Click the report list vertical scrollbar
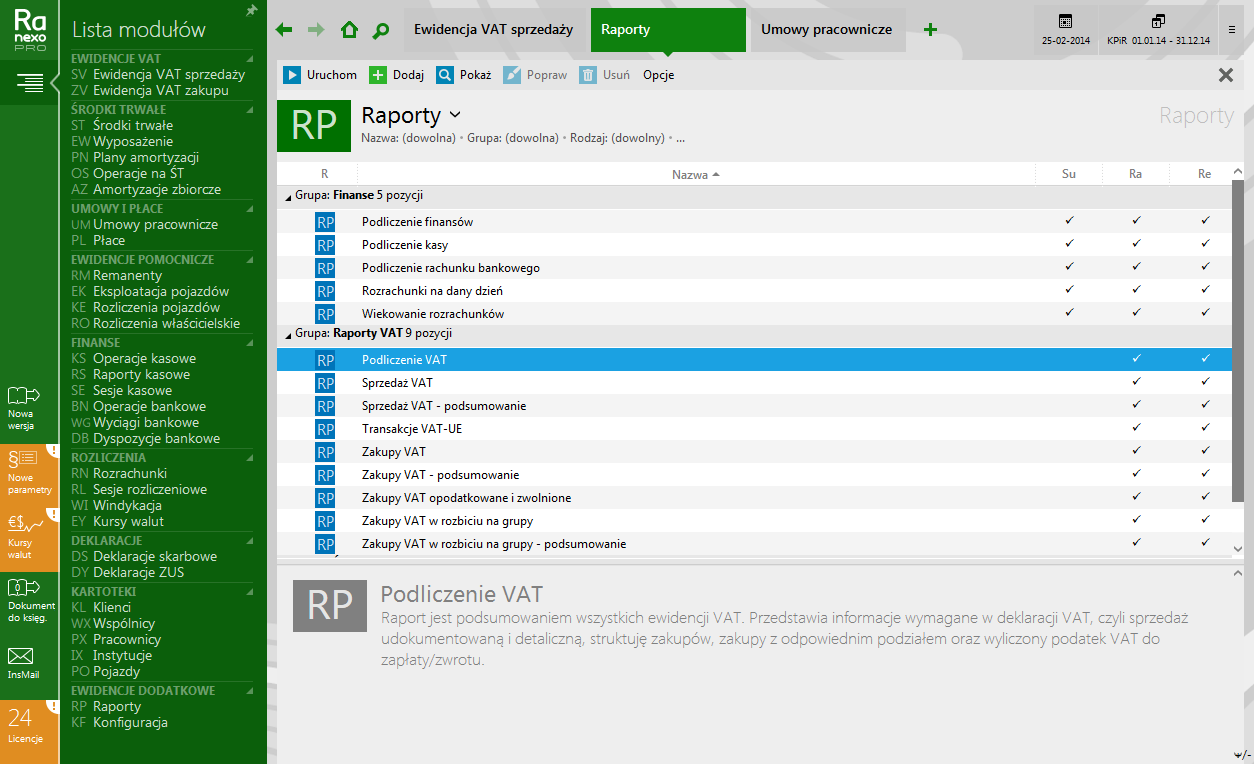 tap(1238, 300)
